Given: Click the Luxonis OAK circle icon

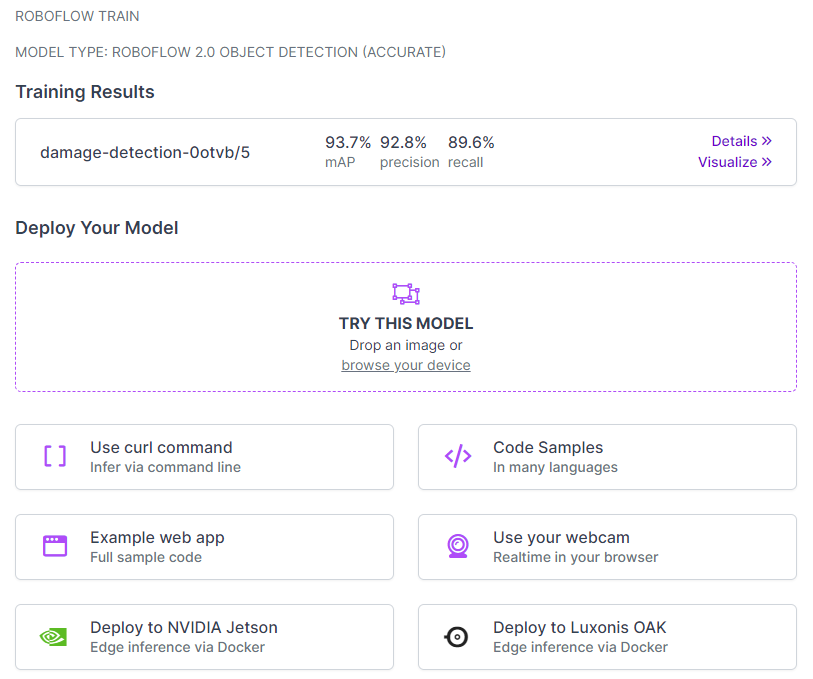Looking at the screenshot, I should tap(457, 636).
